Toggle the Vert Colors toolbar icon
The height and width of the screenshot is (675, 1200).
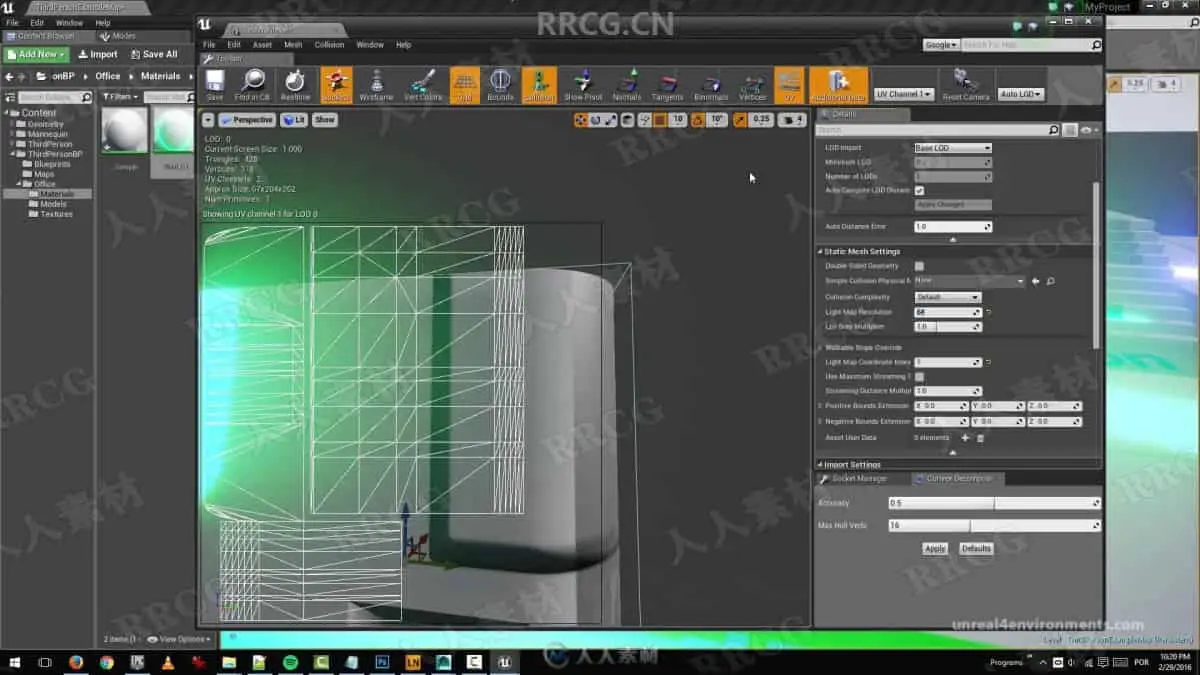pyautogui.click(x=423, y=84)
